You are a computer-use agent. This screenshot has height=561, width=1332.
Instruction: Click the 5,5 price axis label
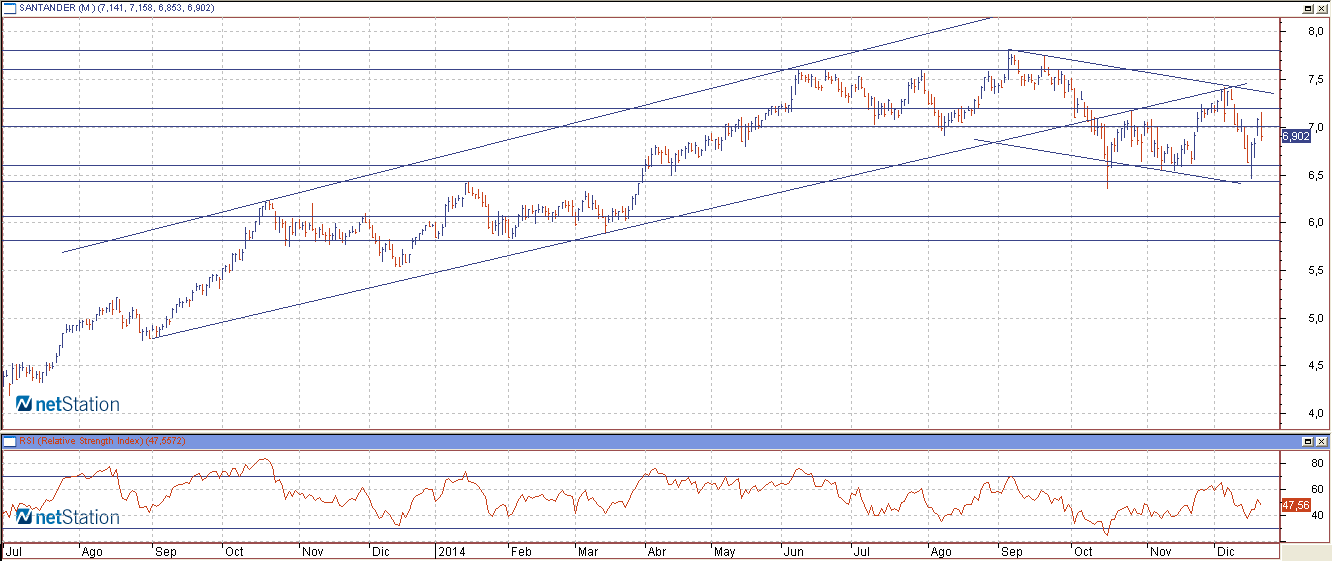1316,270
